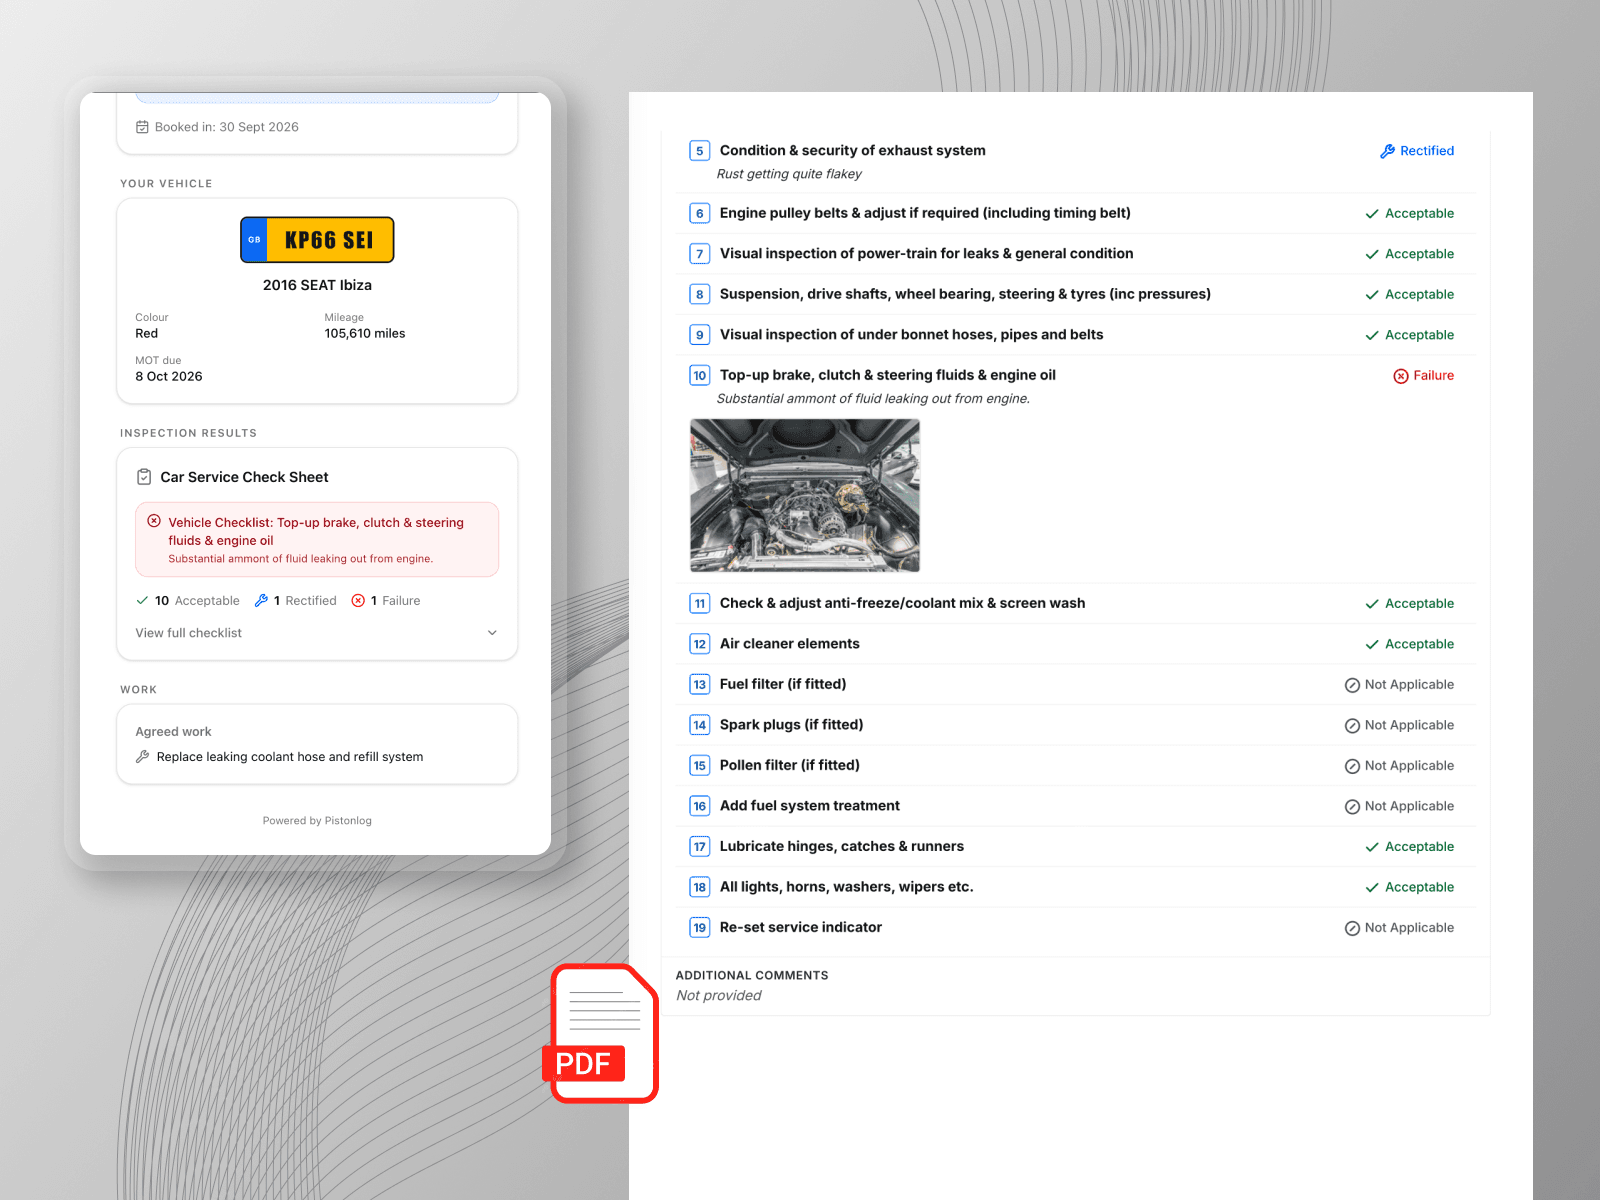This screenshot has height=1200, width=1600.
Task: Click number badge 19 for service indicator
Action: [700, 928]
